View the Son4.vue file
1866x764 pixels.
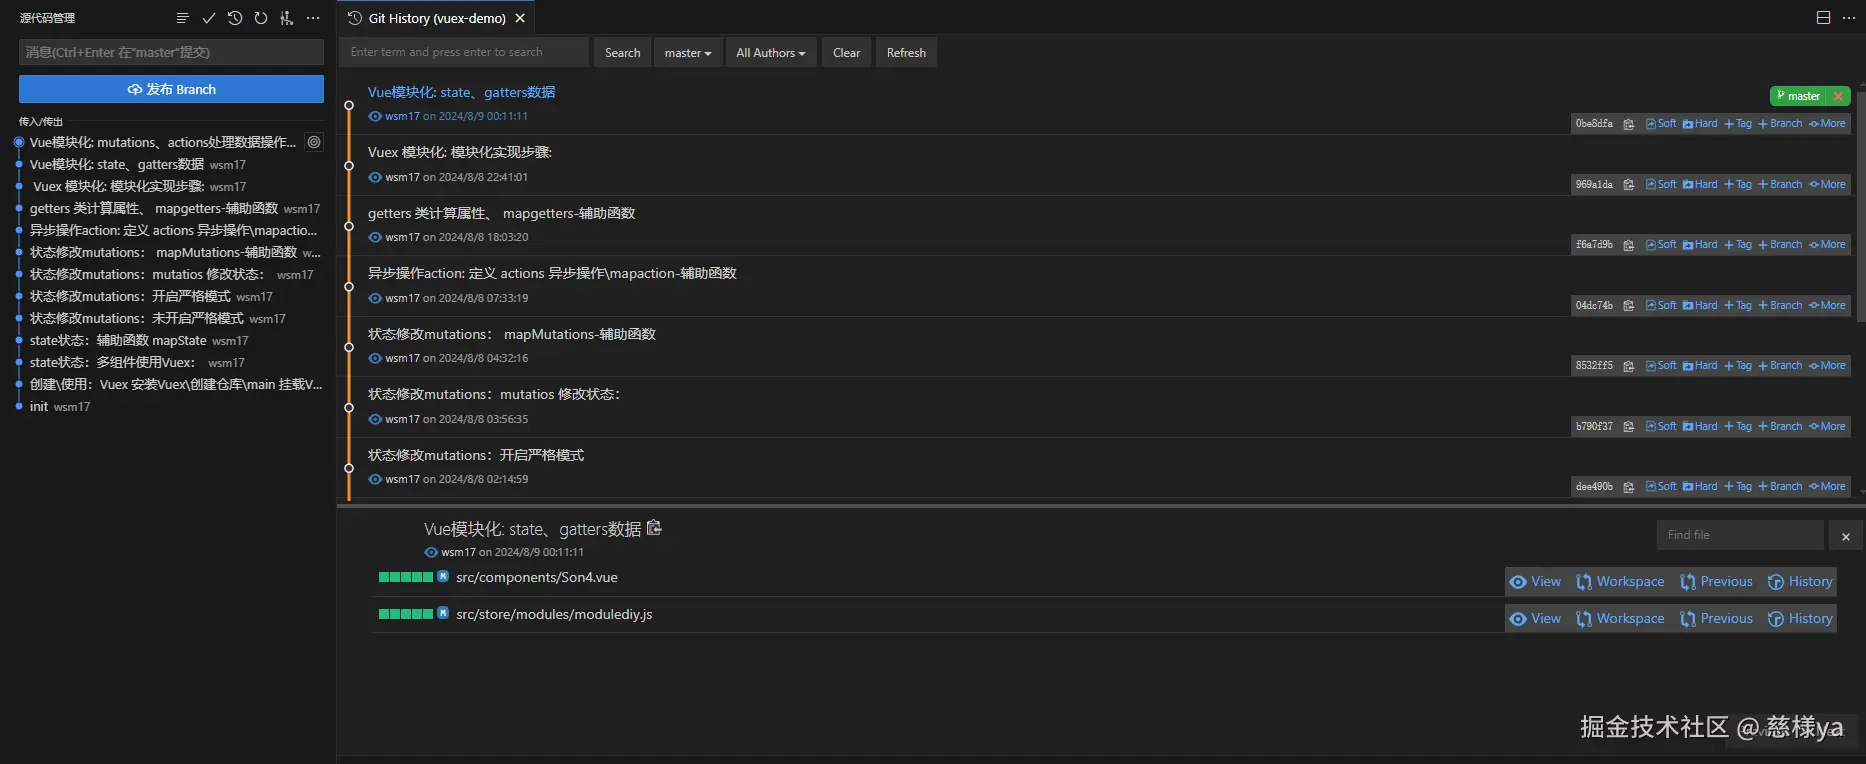[x=1535, y=582]
